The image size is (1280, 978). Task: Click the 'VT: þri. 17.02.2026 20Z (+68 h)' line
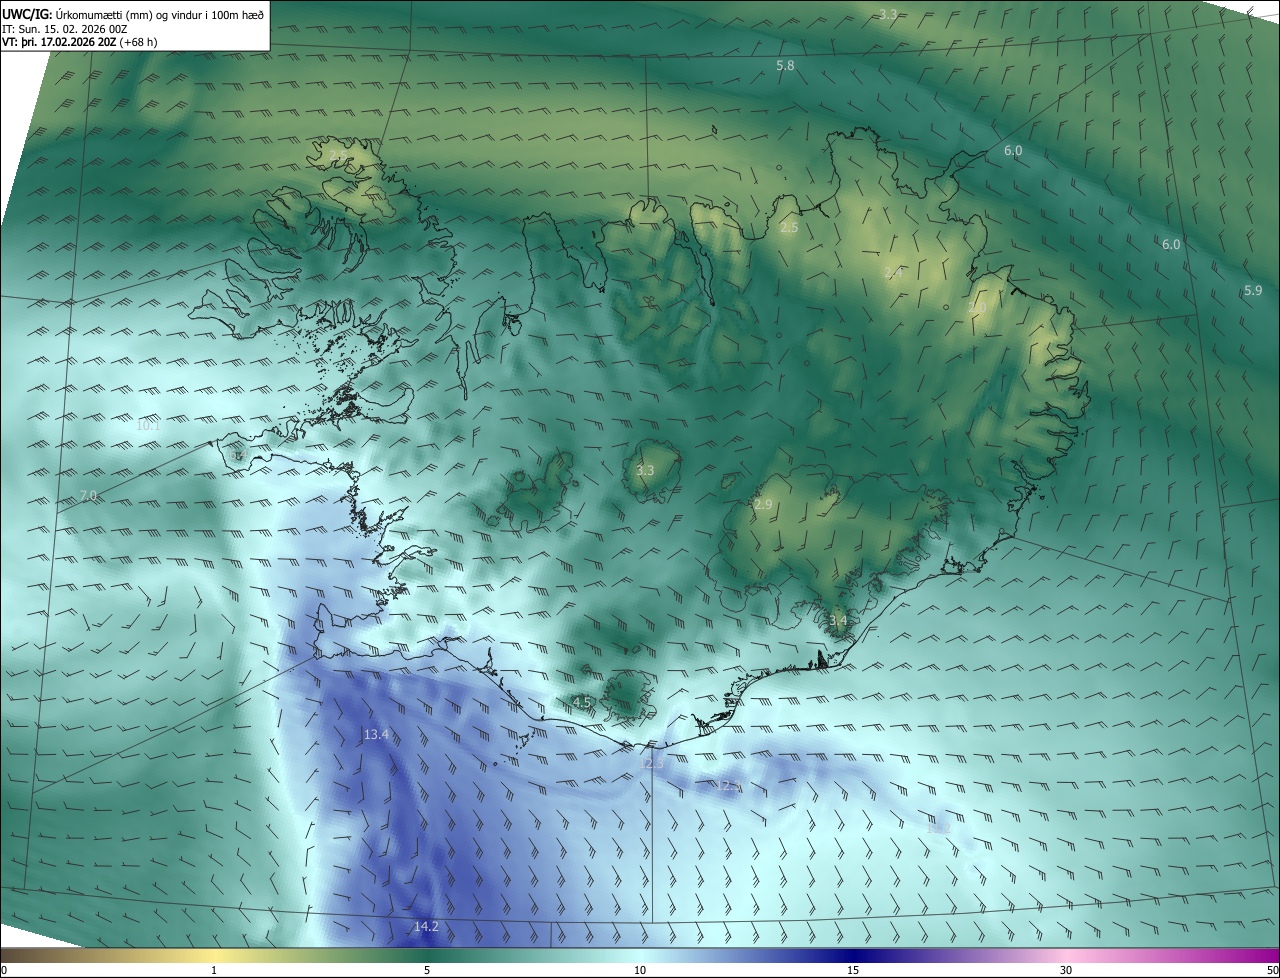point(80,41)
